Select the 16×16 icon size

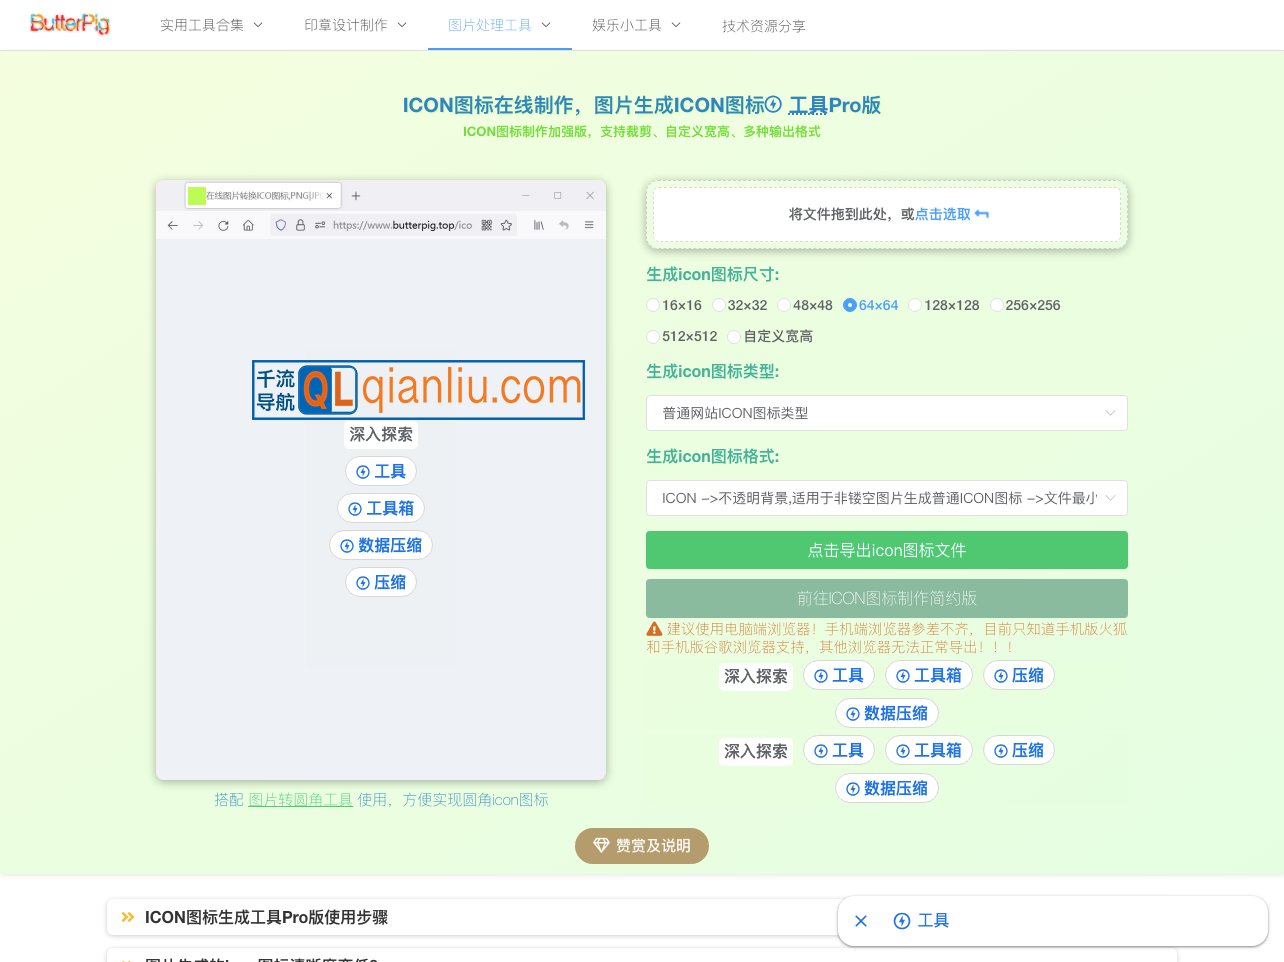tap(674, 305)
